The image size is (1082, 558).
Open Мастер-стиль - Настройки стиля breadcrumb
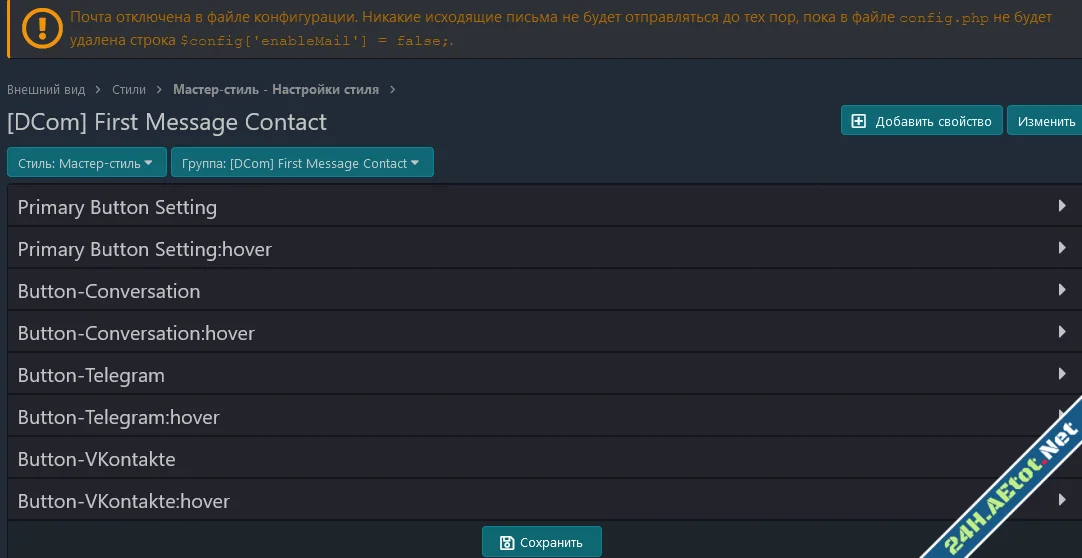pos(275,89)
